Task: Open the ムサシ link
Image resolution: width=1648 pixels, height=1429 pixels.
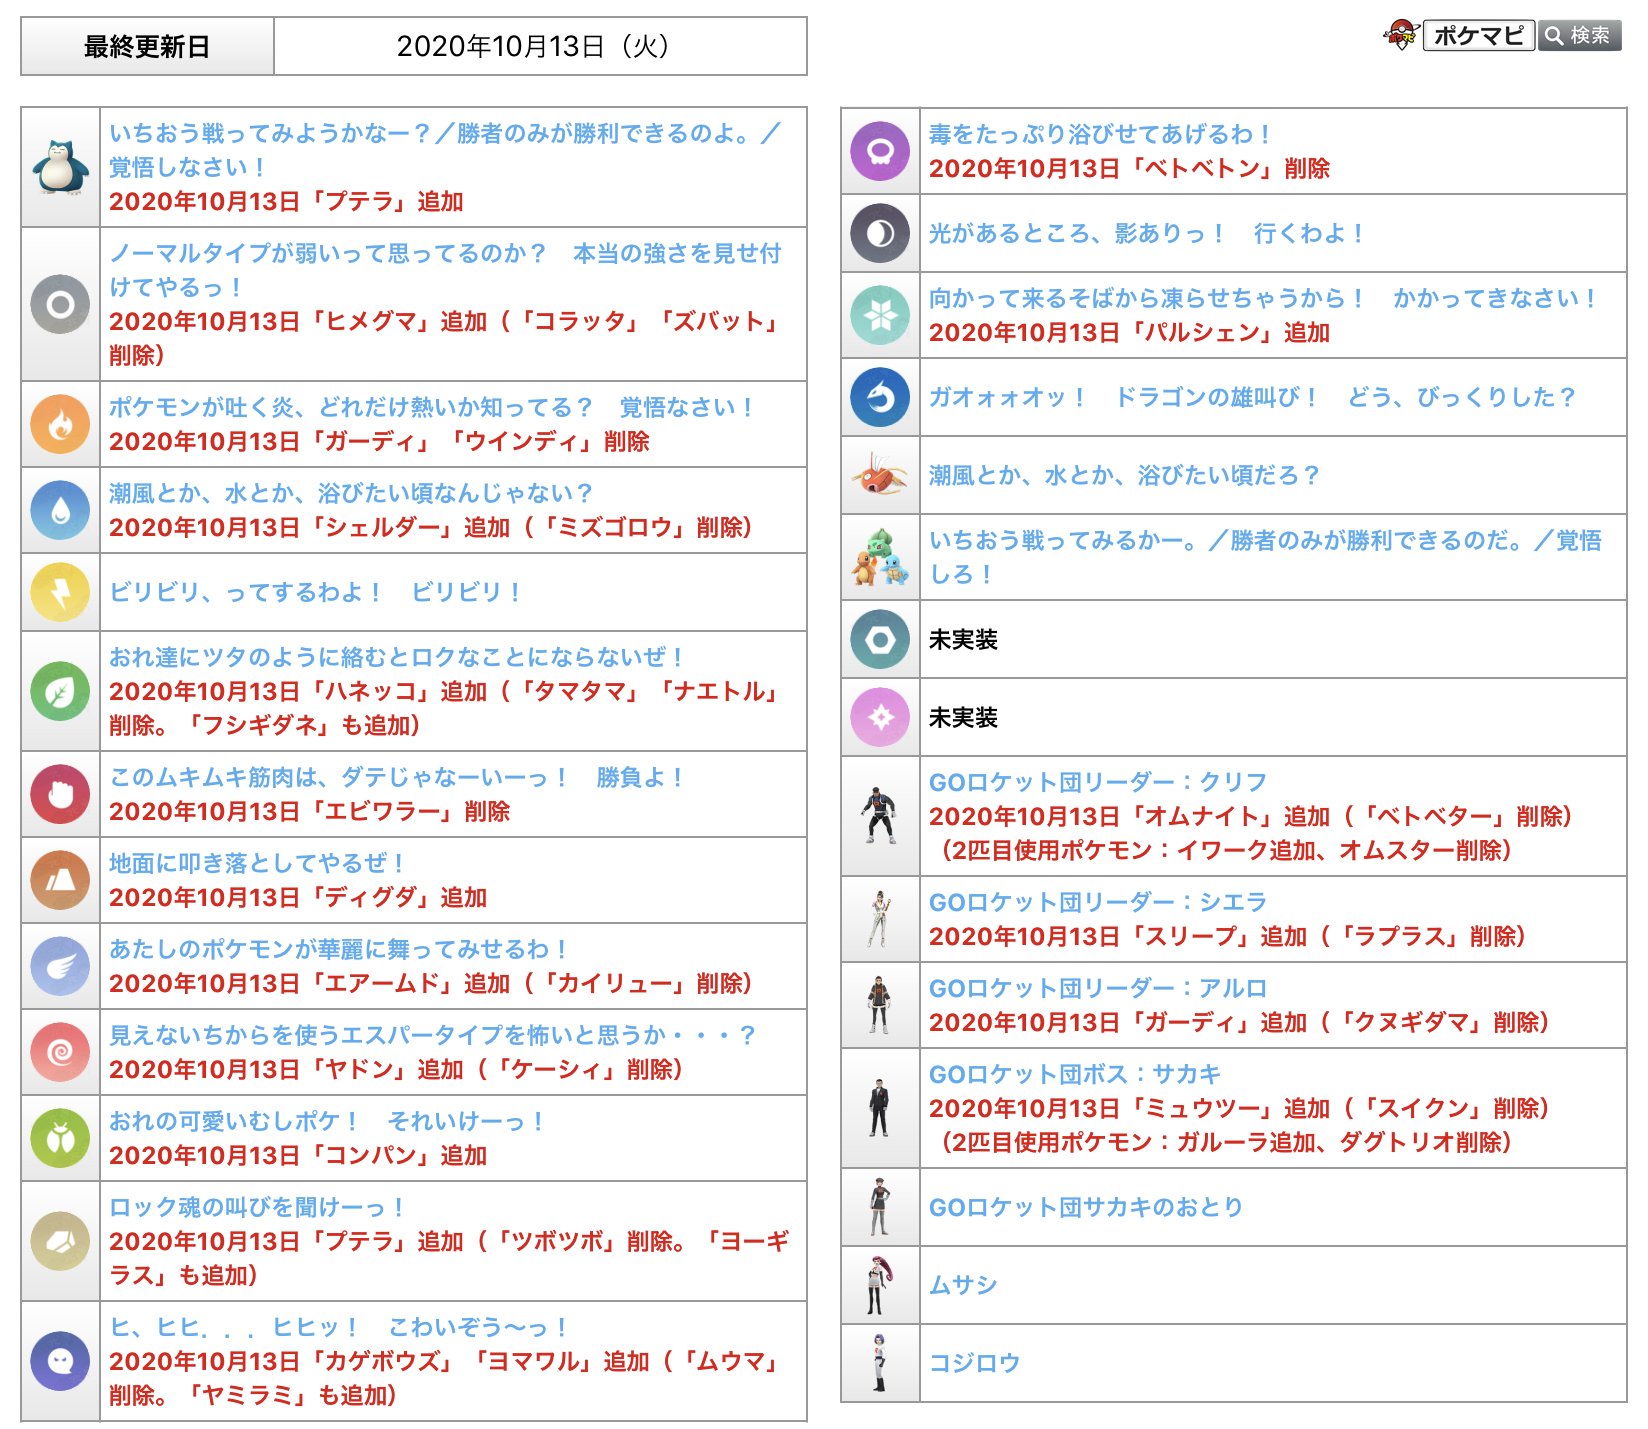Action: (963, 1285)
